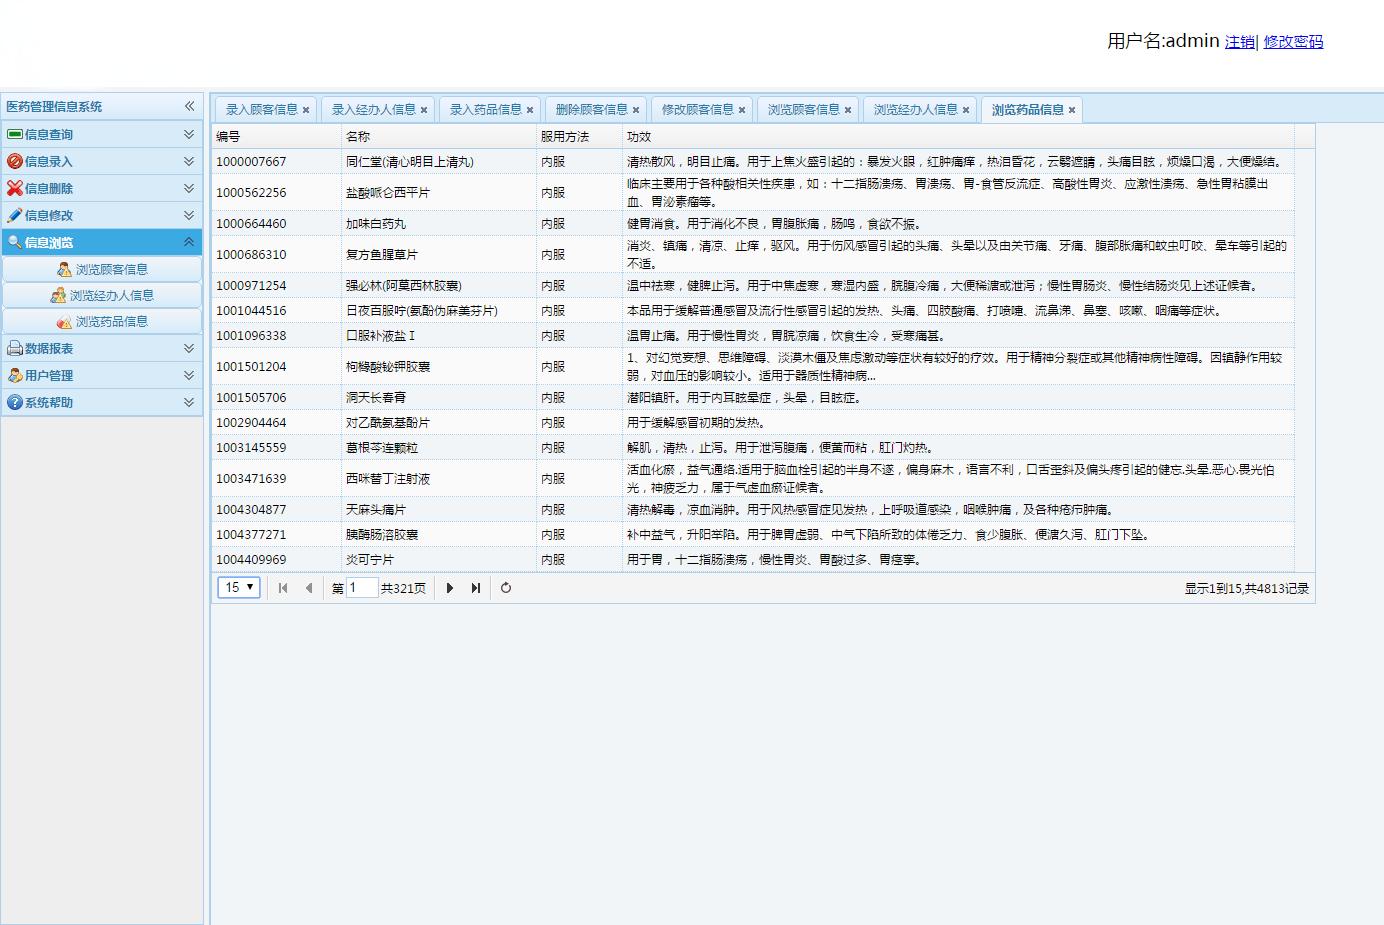The height and width of the screenshot is (925, 1384).
Task: Open 浏览经办人信息 in the sidebar
Action: 111,295
